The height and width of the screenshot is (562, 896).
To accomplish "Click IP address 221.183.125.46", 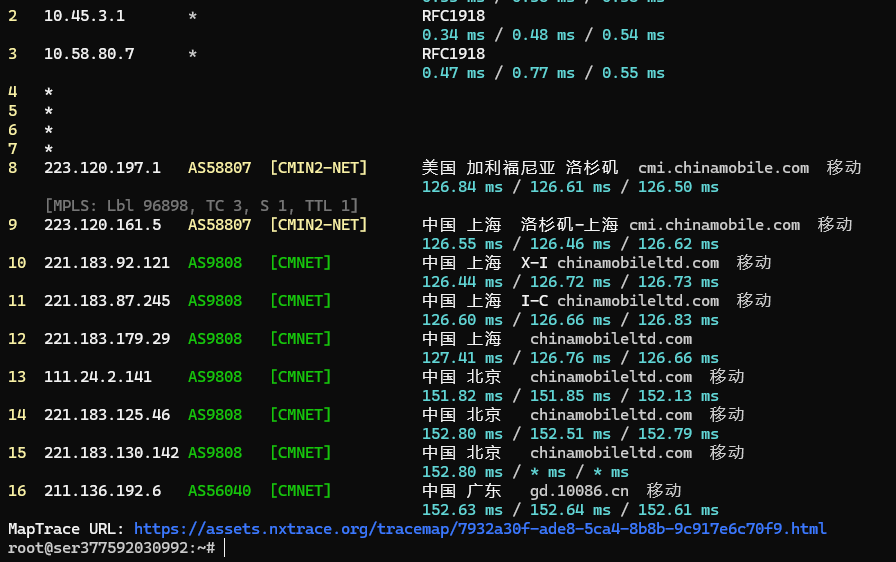I will pos(107,415).
